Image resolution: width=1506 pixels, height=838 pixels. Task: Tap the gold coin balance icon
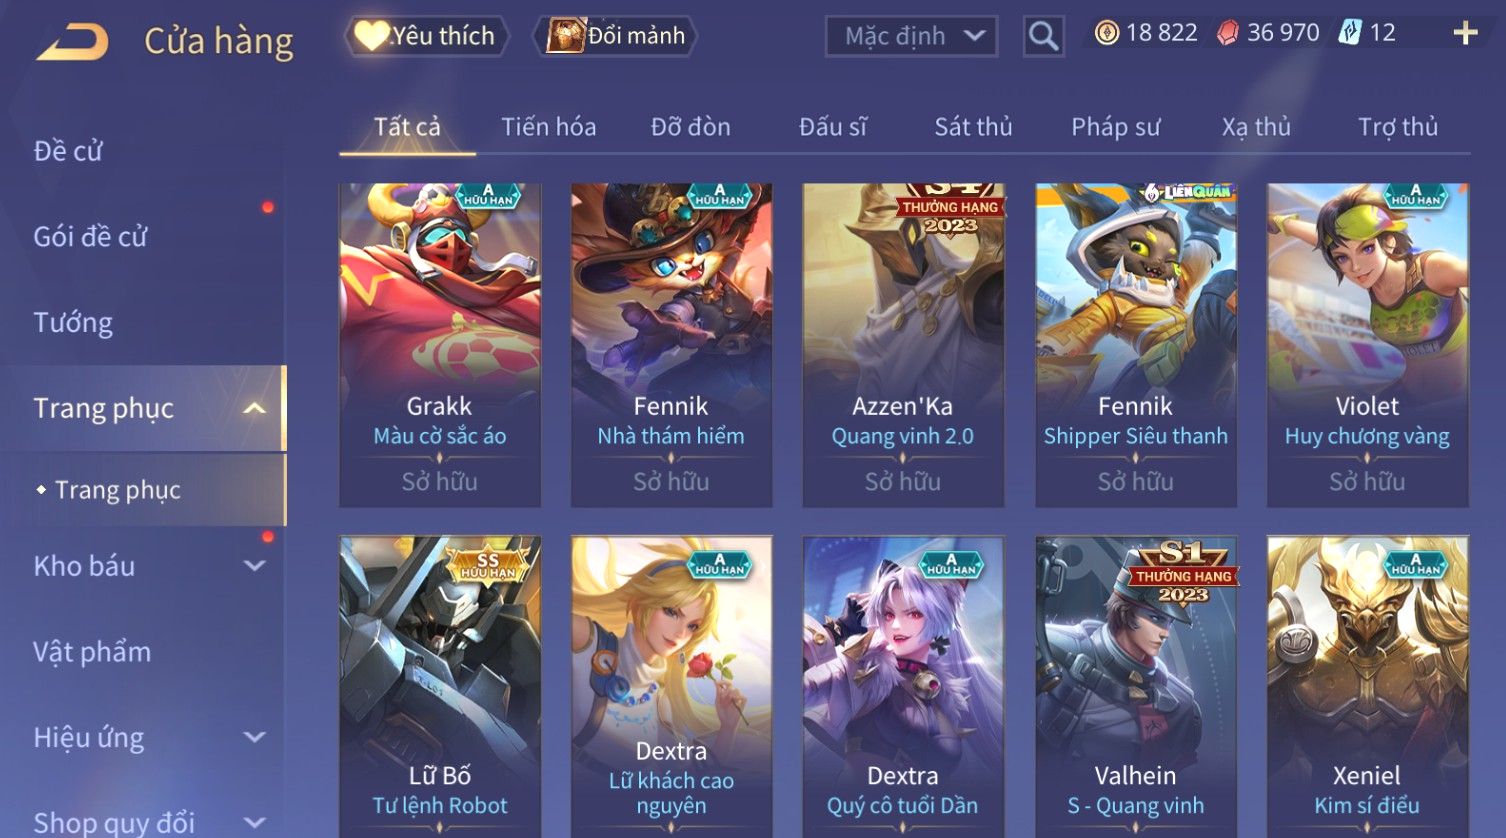1106,33
